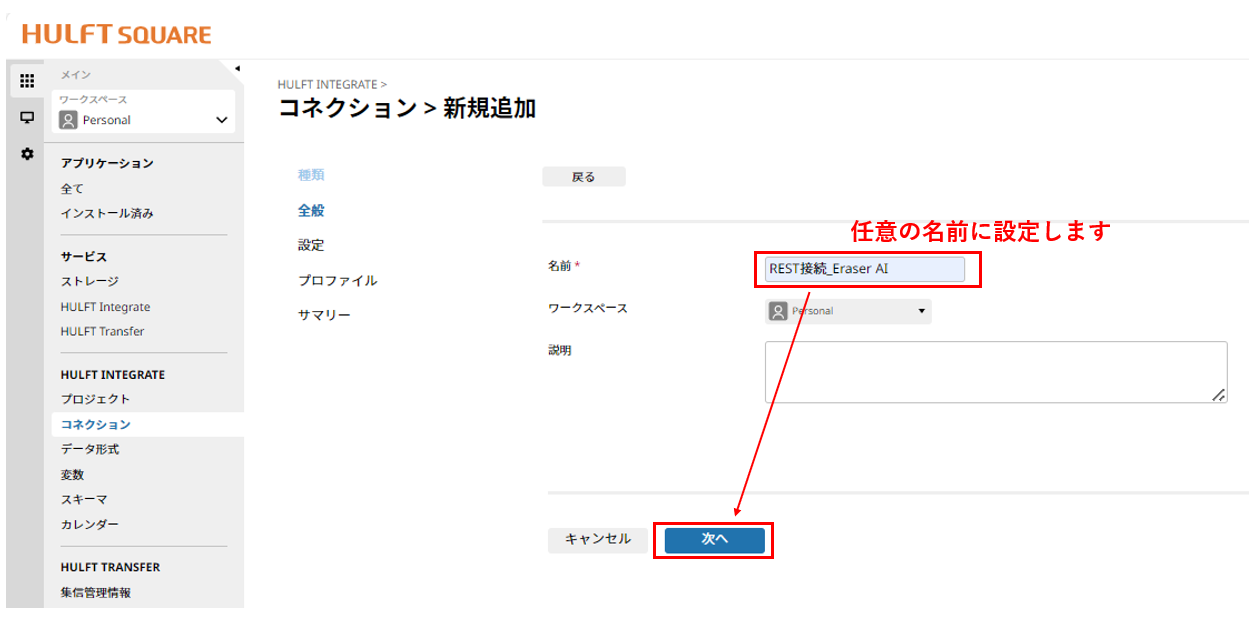Image resolution: width=1249 pixels, height=624 pixels.
Task: Click the HULFT INTEGRATE section heading in sidebar
Action: (x=113, y=375)
